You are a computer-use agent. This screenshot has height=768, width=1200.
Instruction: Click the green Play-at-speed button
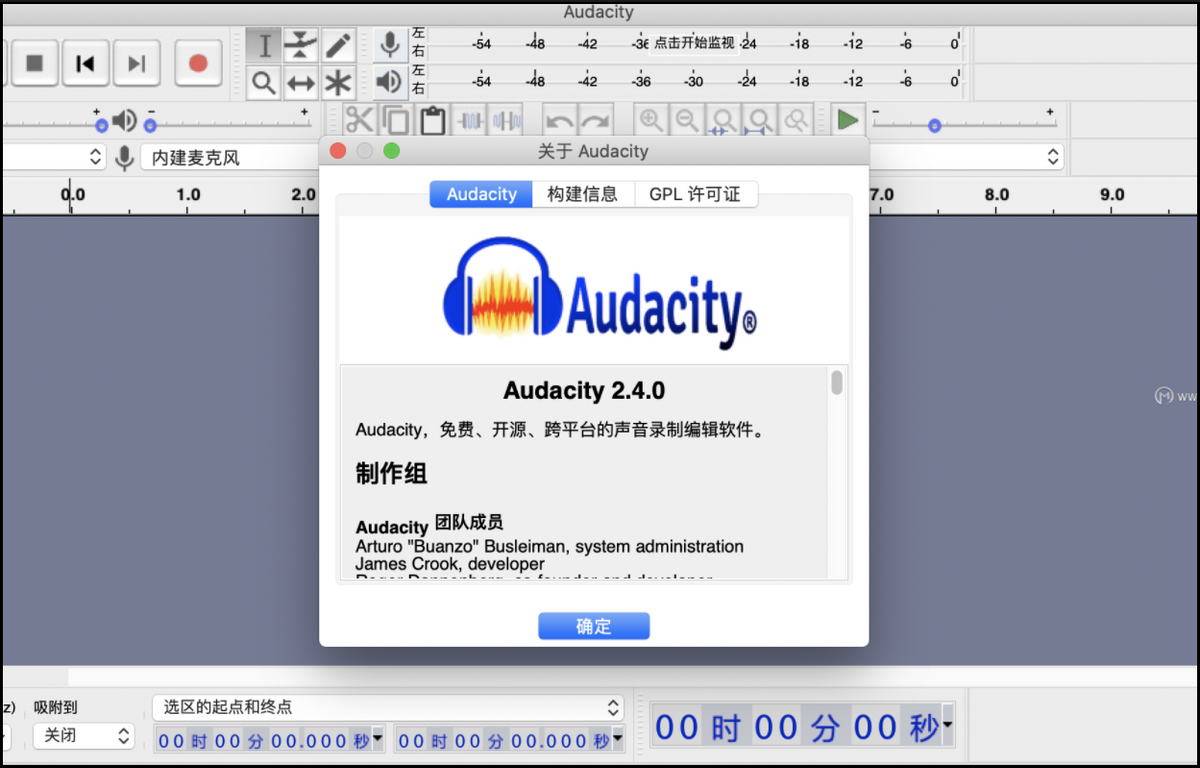pyautogui.click(x=848, y=121)
